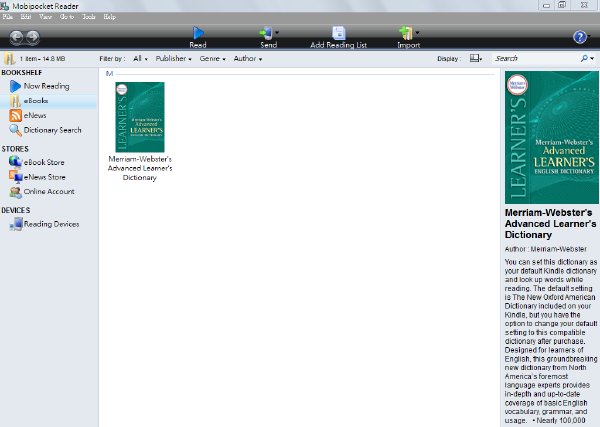Screen dimensions: 600x427
Task: Open the Send dropdown arrow
Action: tap(277, 33)
